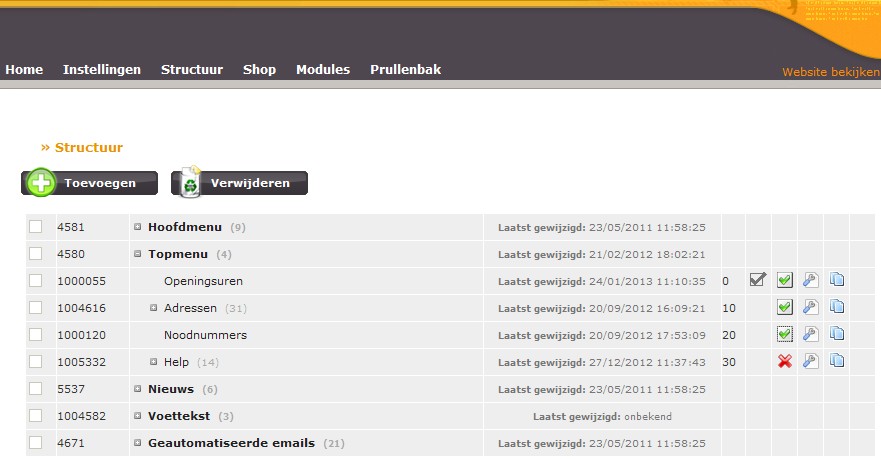Click ID 1004616 in the list
881x459 pixels.
(81, 308)
